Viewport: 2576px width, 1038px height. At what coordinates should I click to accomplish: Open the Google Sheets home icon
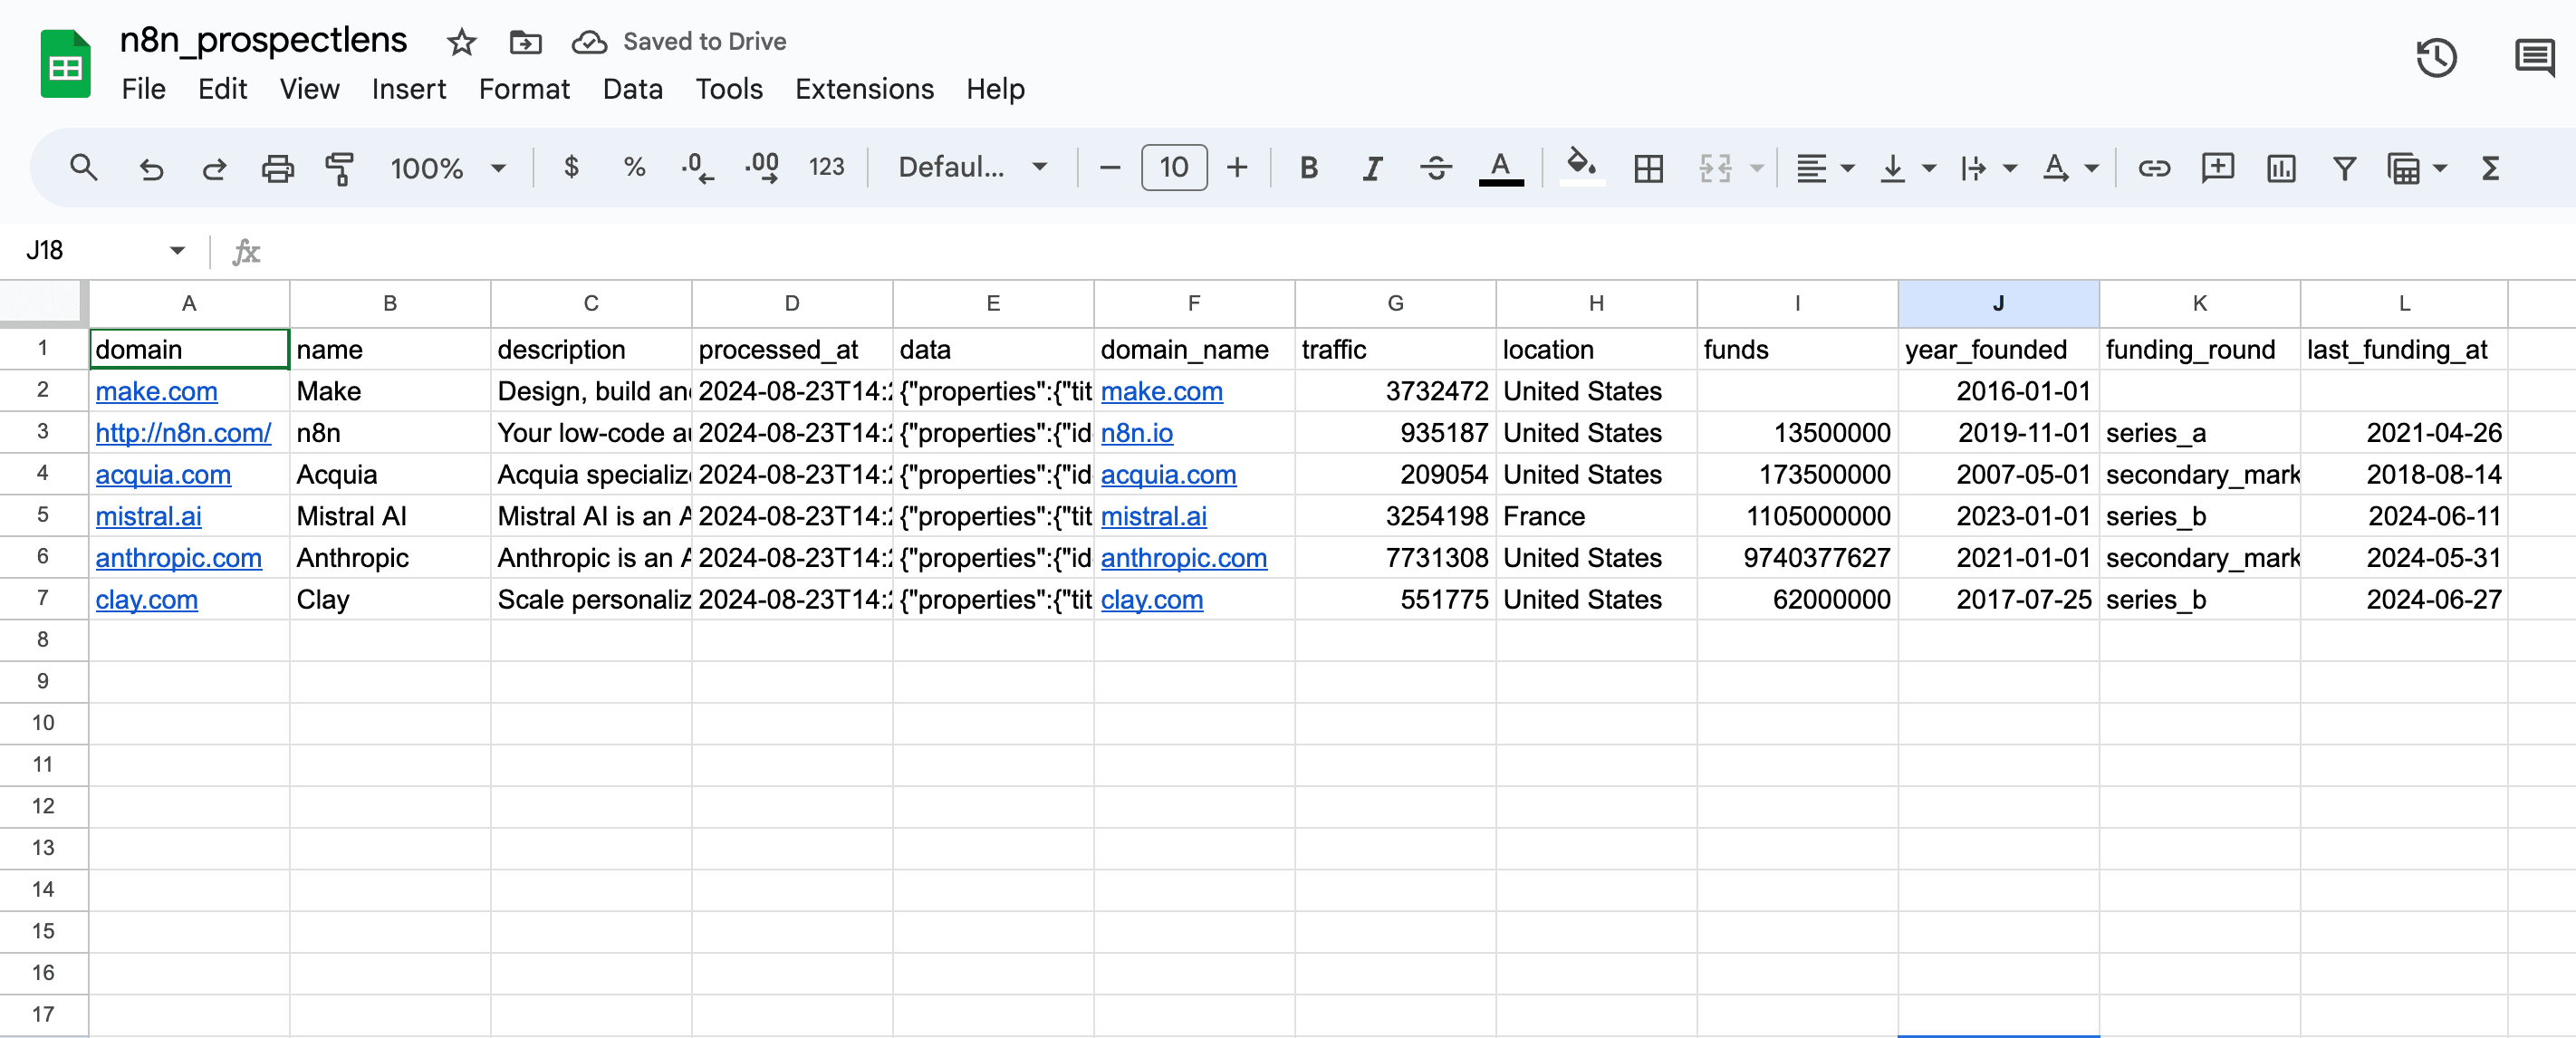(66, 64)
